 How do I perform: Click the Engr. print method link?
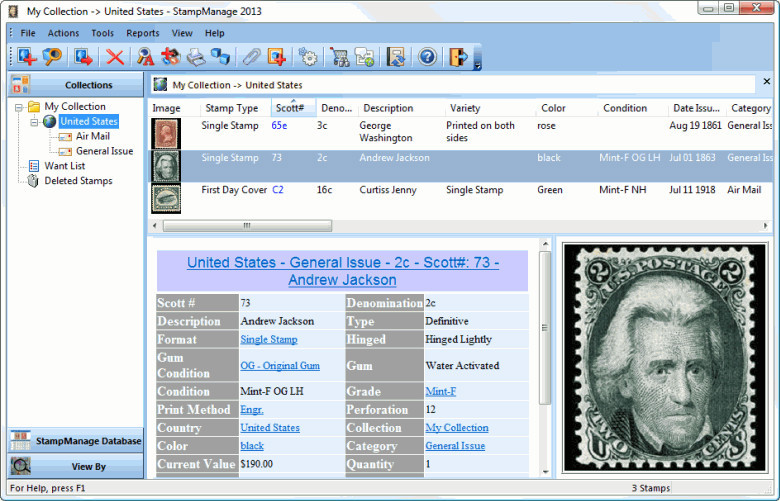pyautogui.click(x=252, y=410)
